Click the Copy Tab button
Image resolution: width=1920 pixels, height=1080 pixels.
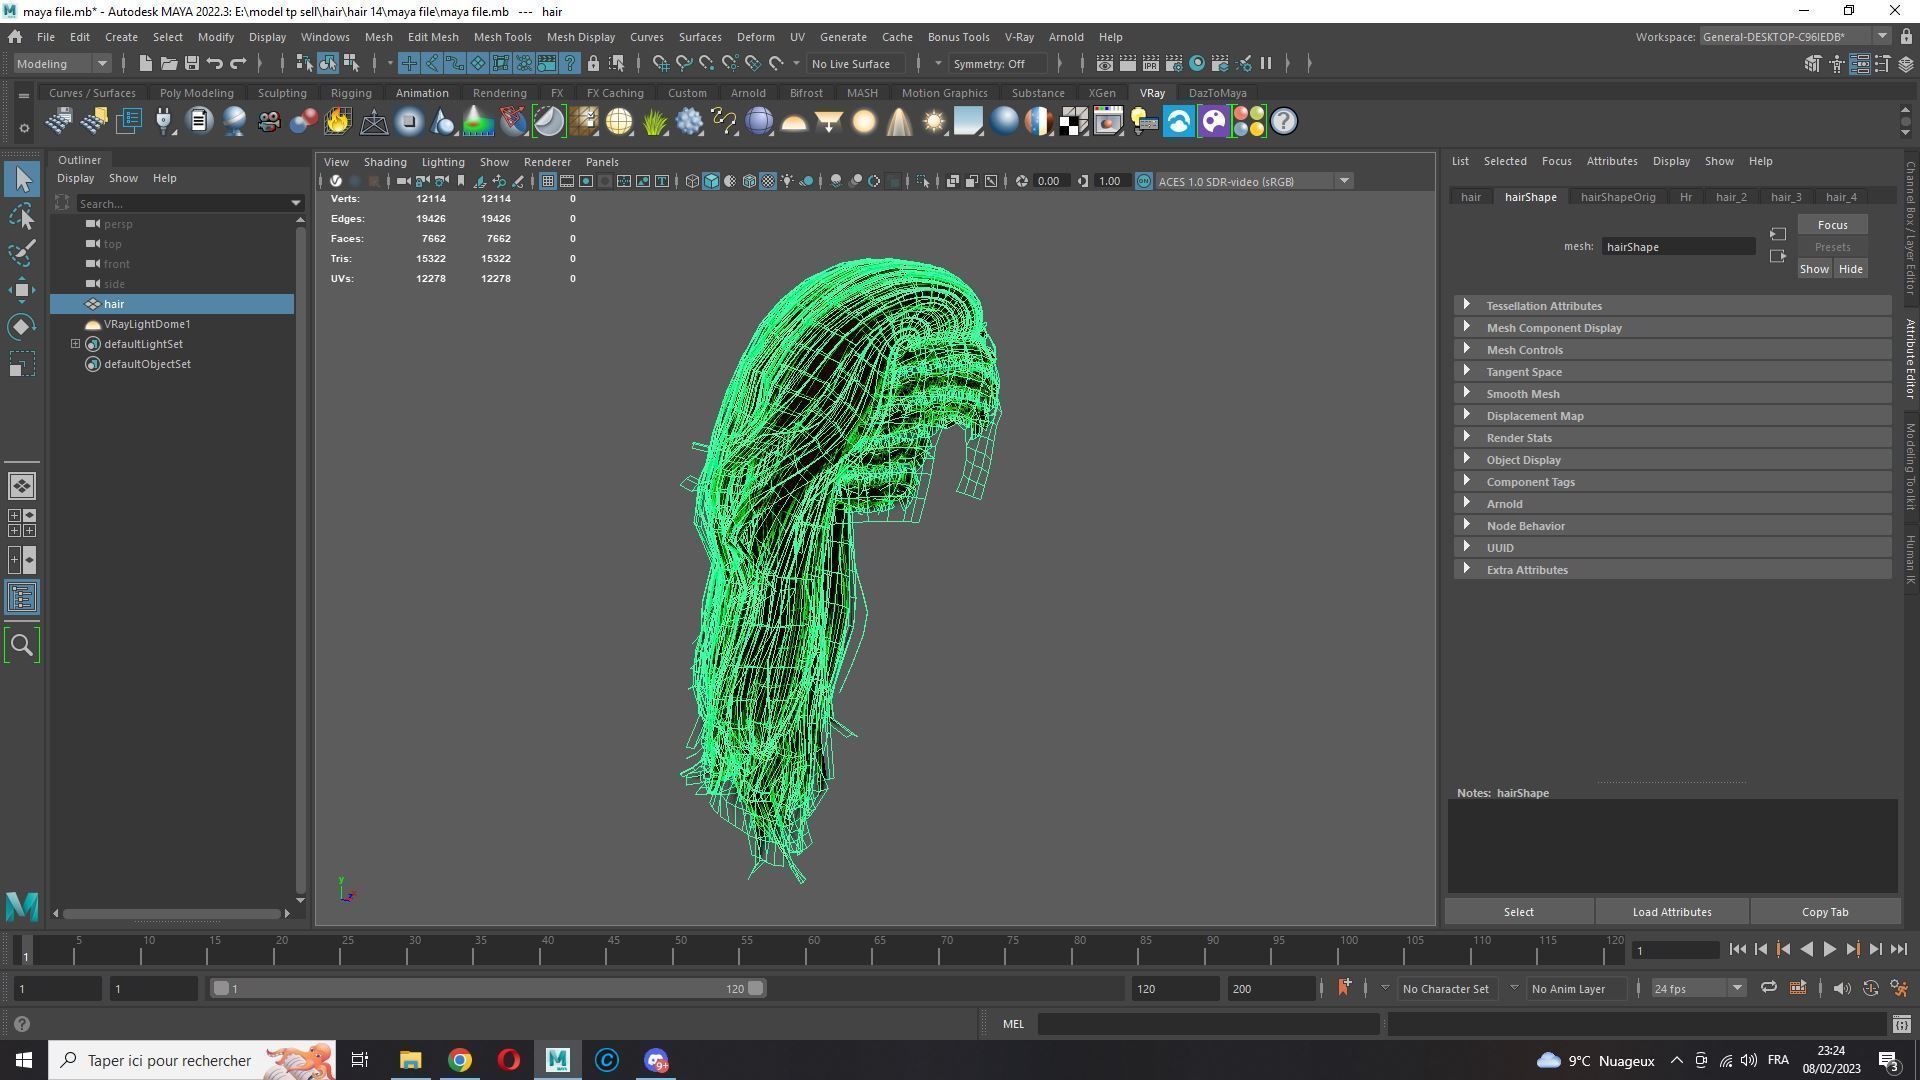(1824, 912)
